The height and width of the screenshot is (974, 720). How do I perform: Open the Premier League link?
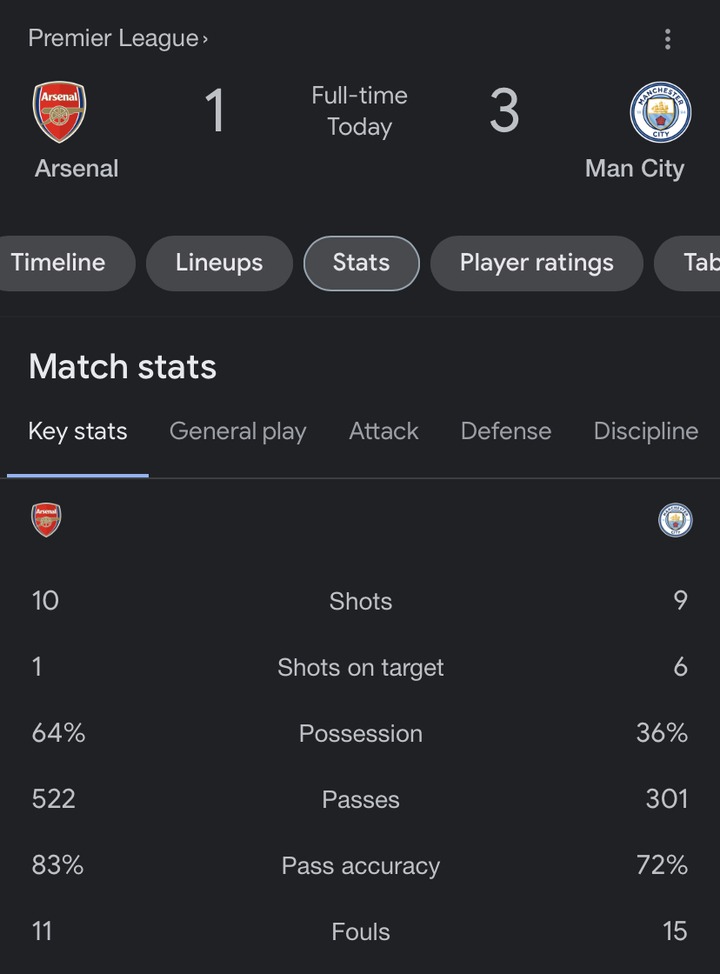pos(118,39)
